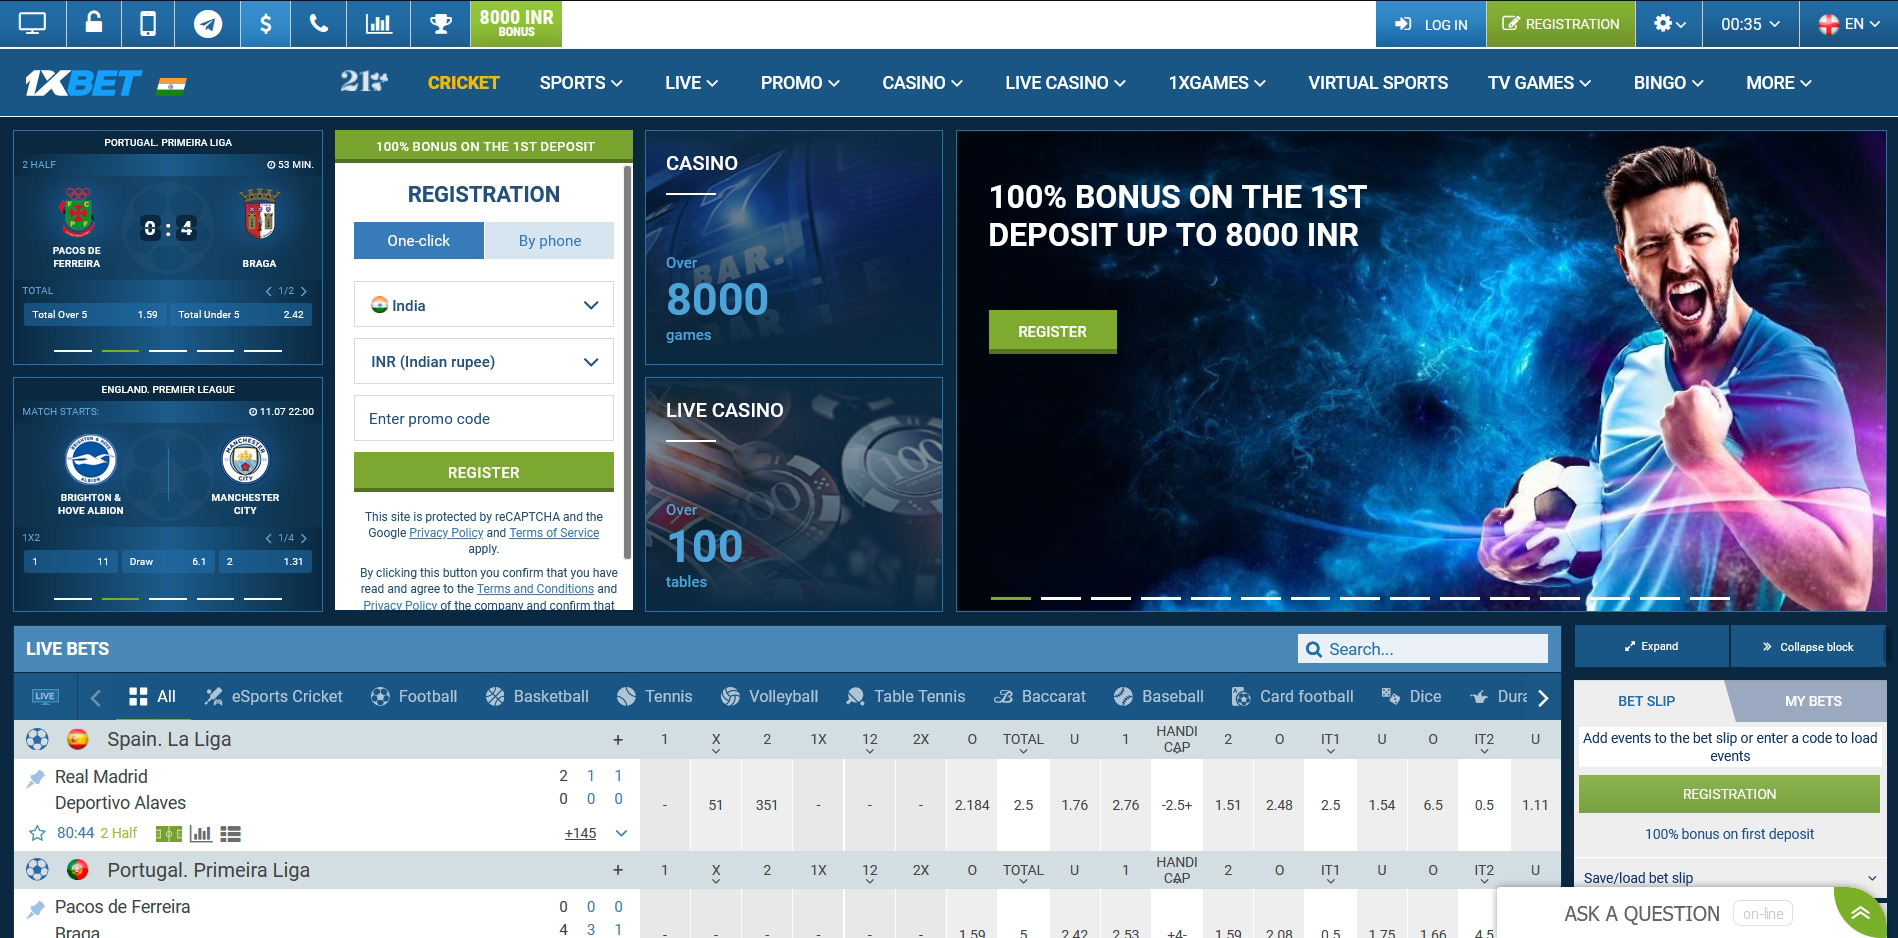Screen dimensions: 1898x938
Task: Click REGISTER button on bonus banner
Action: click(x=1052, y=331)
